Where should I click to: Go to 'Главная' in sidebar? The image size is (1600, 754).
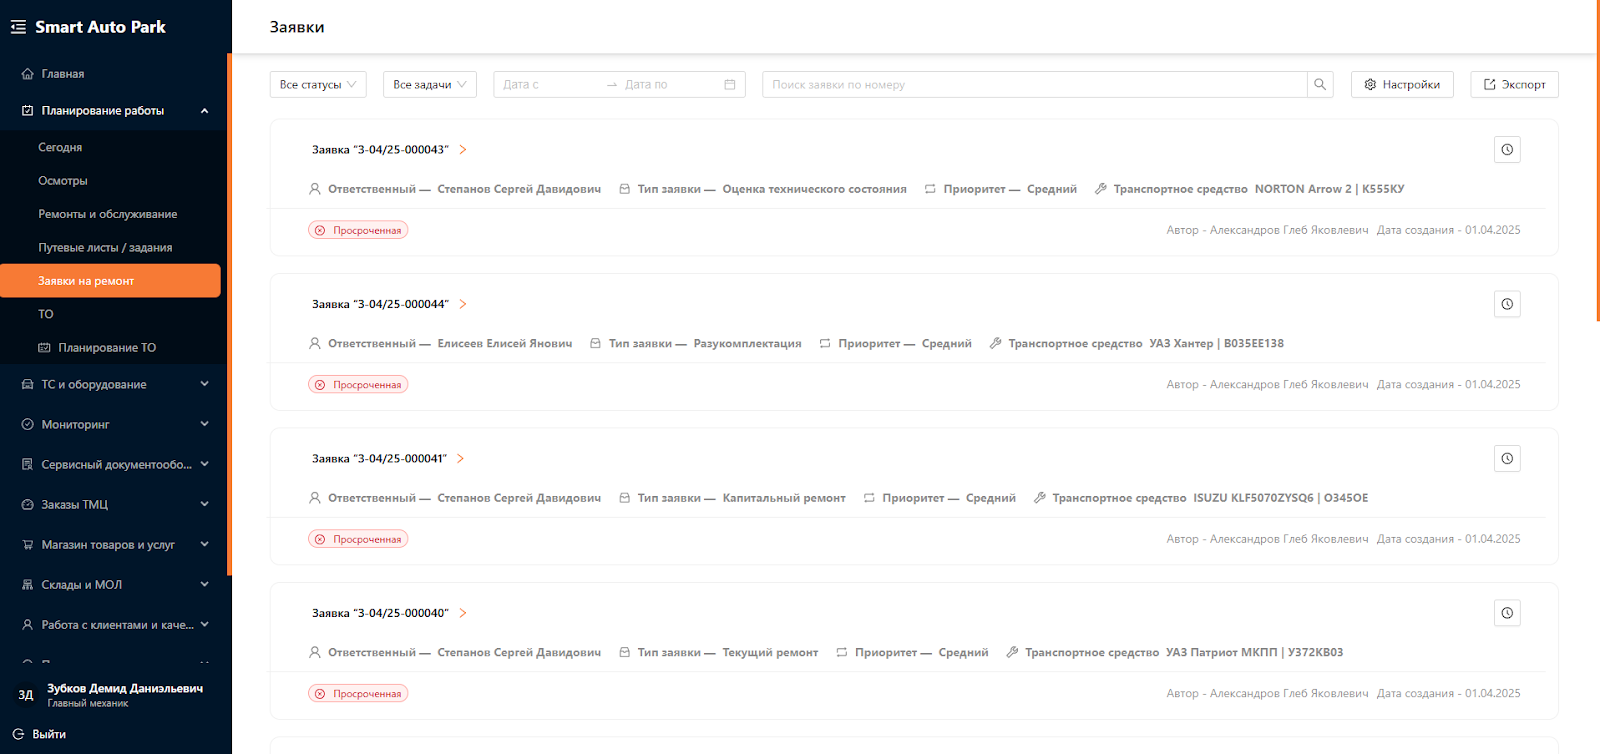pos(62,74)
